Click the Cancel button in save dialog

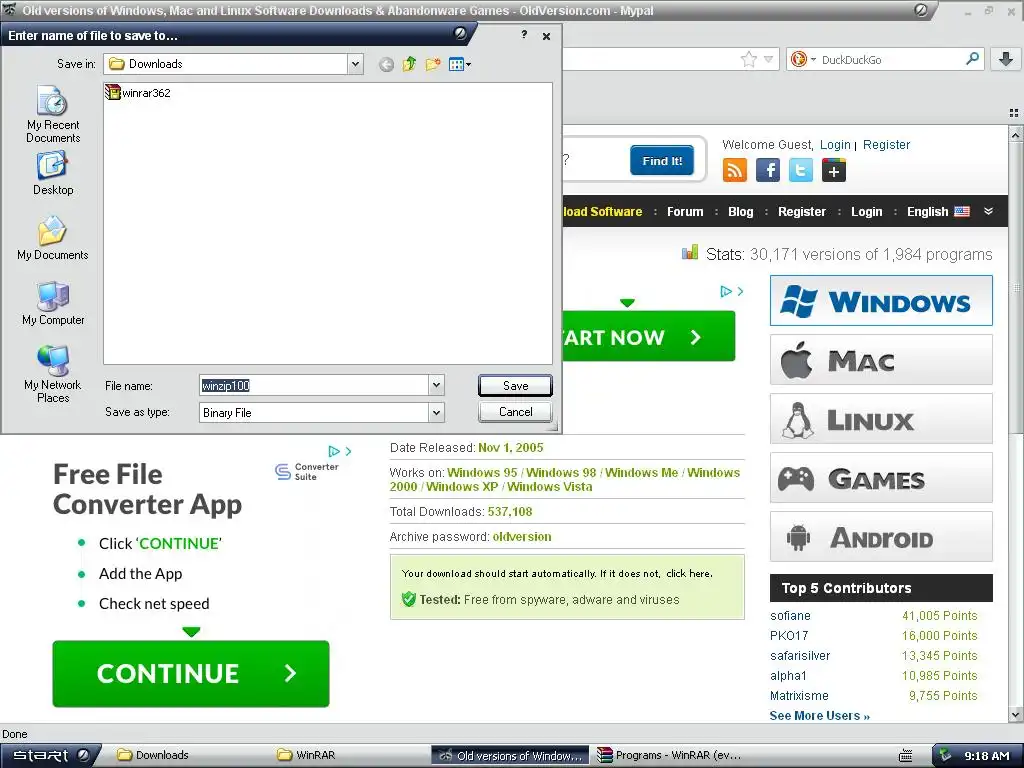click(515, 412)
